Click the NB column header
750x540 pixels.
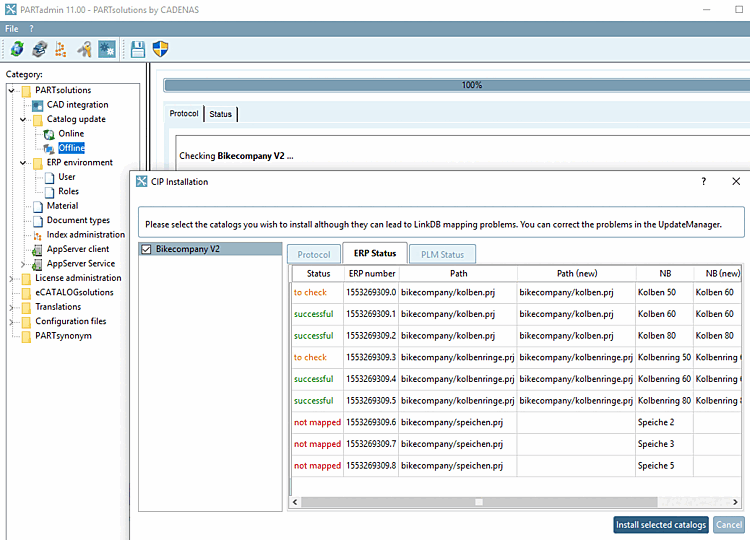pyautogui.click(x=665, y=274)
